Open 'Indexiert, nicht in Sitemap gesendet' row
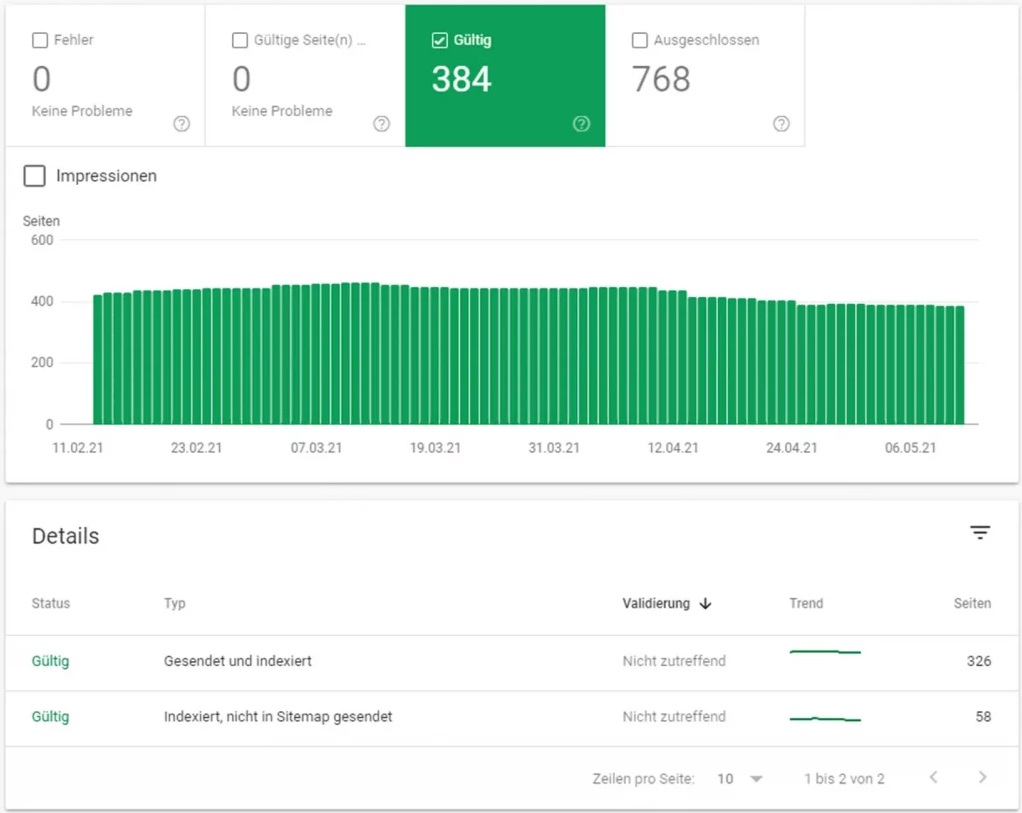Image resolution: width=1022 pixels, height=813 pixels. click(277, 717)
